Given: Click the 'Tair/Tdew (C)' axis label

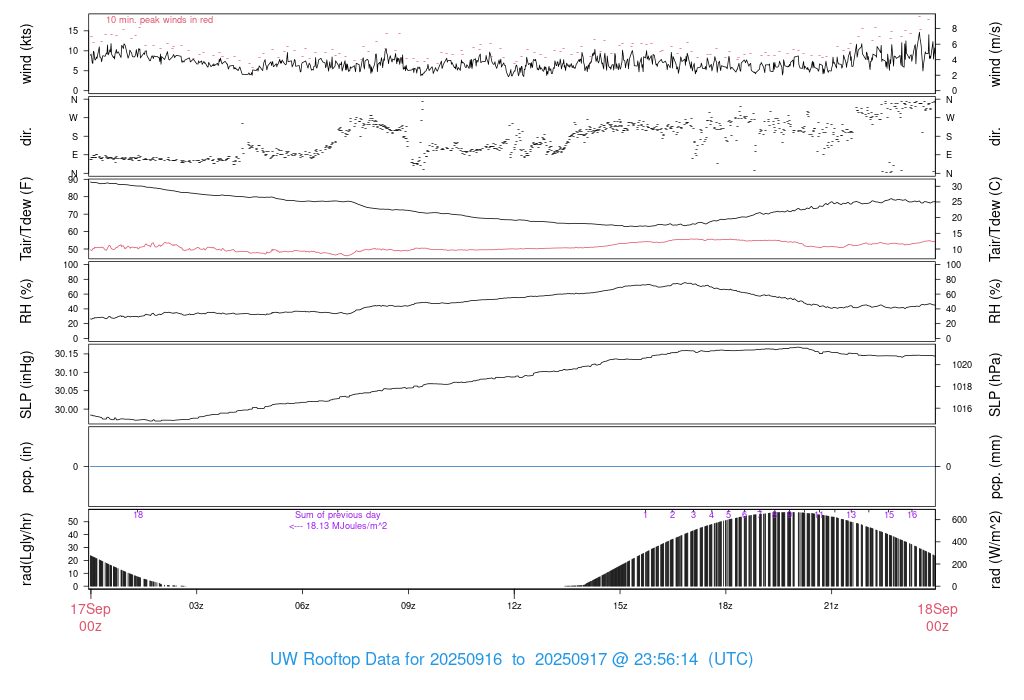Looking at the screenshot, I should pyautogui.click(x=995, y=219).
